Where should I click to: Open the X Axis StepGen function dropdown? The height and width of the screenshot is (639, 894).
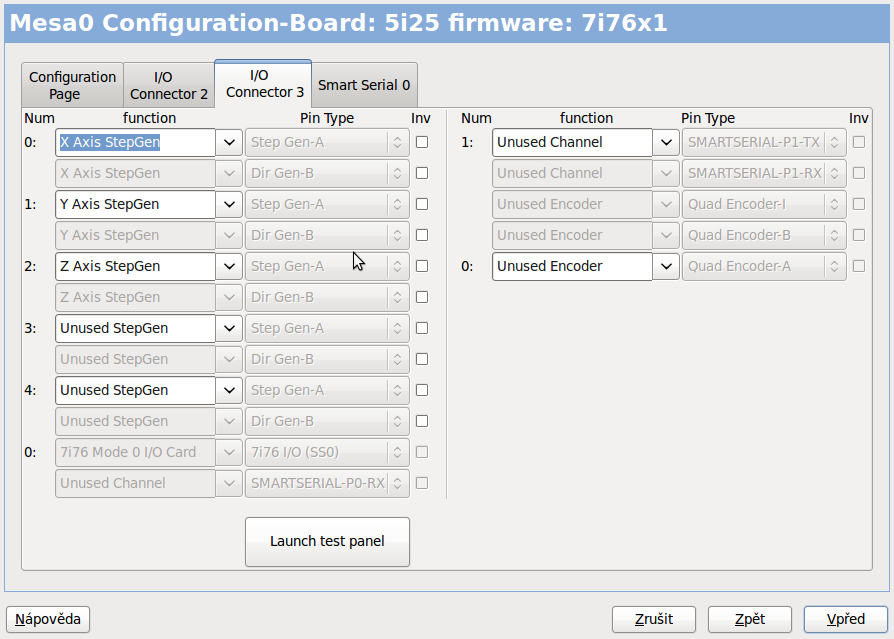point(229,143)
